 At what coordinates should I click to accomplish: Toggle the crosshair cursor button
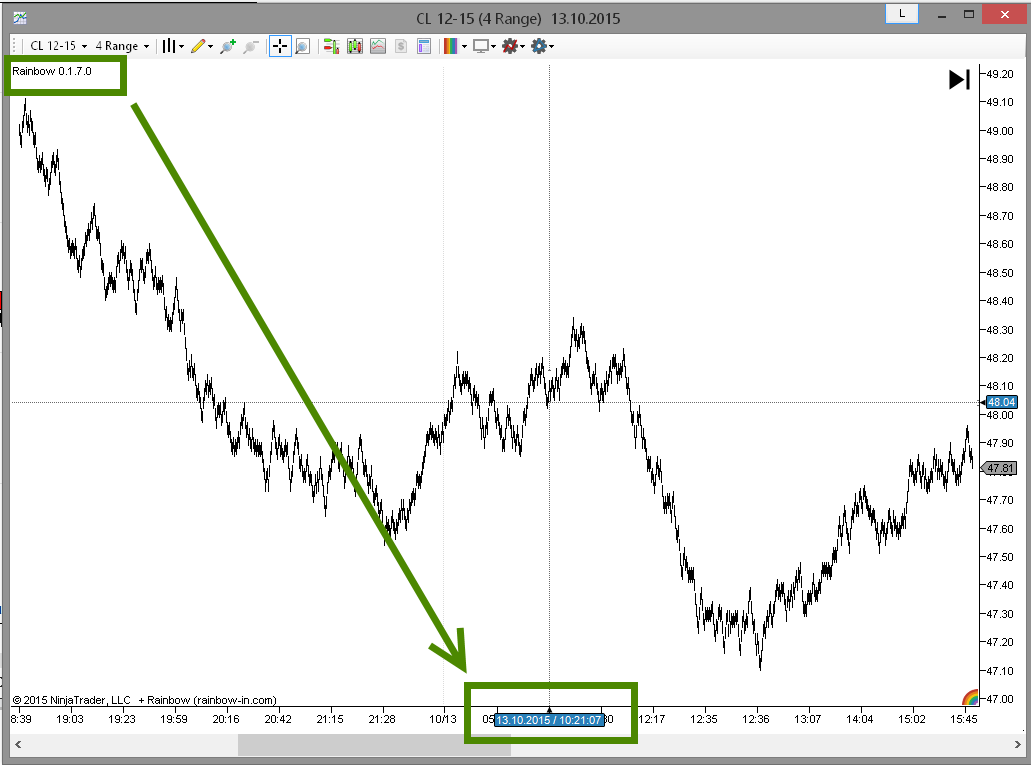279,46
